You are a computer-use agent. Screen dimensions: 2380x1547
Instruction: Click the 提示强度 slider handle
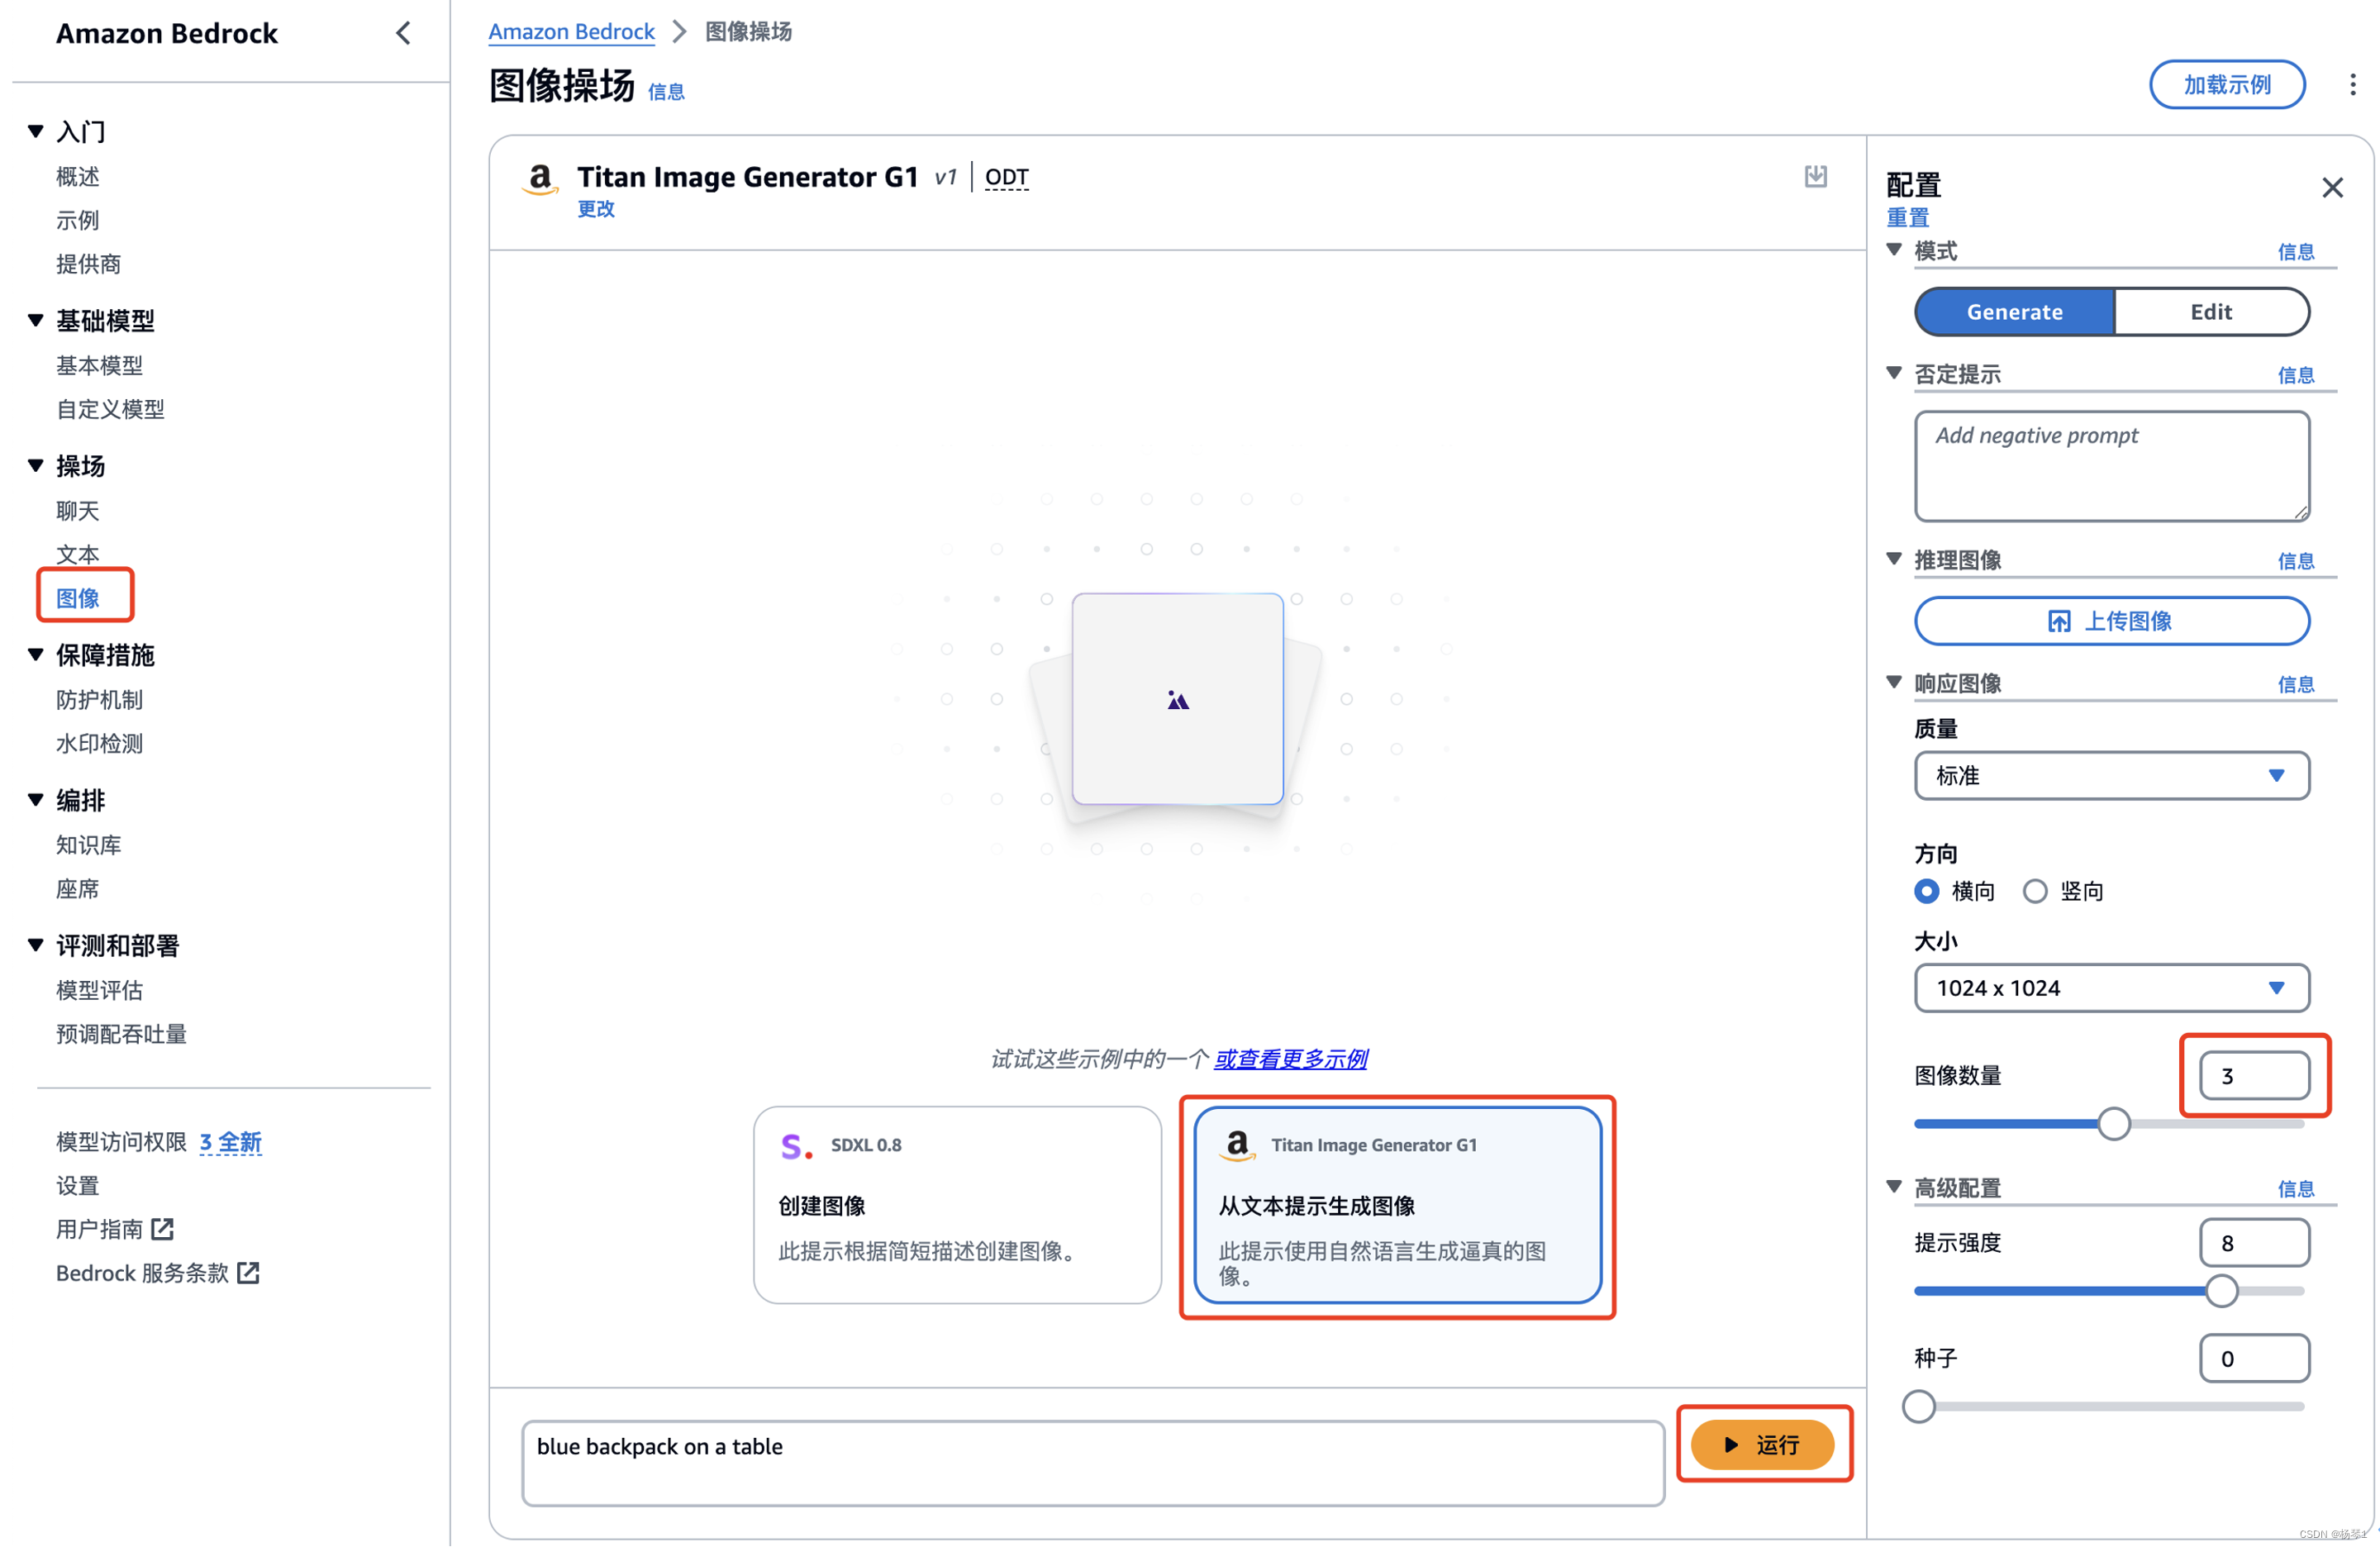[2221, 1291]
